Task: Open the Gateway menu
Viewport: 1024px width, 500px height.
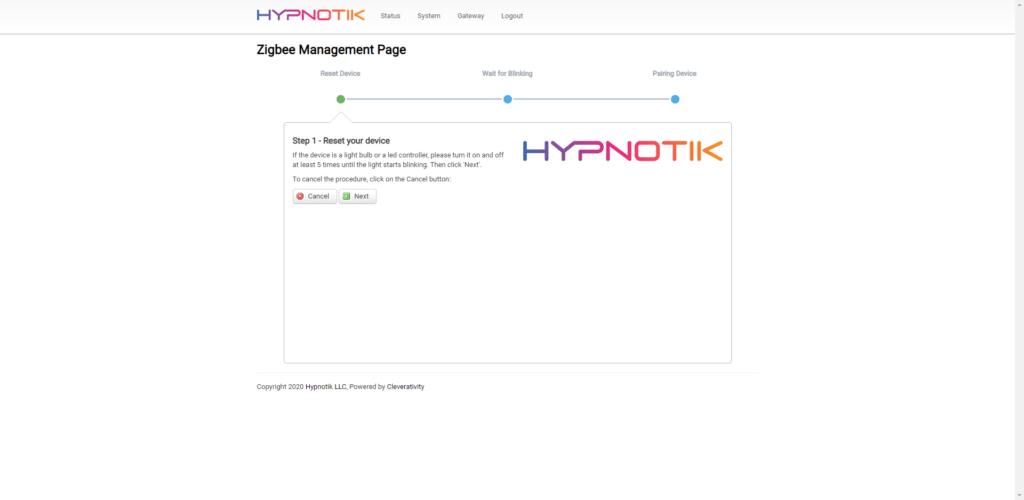Action: [471, 16]
